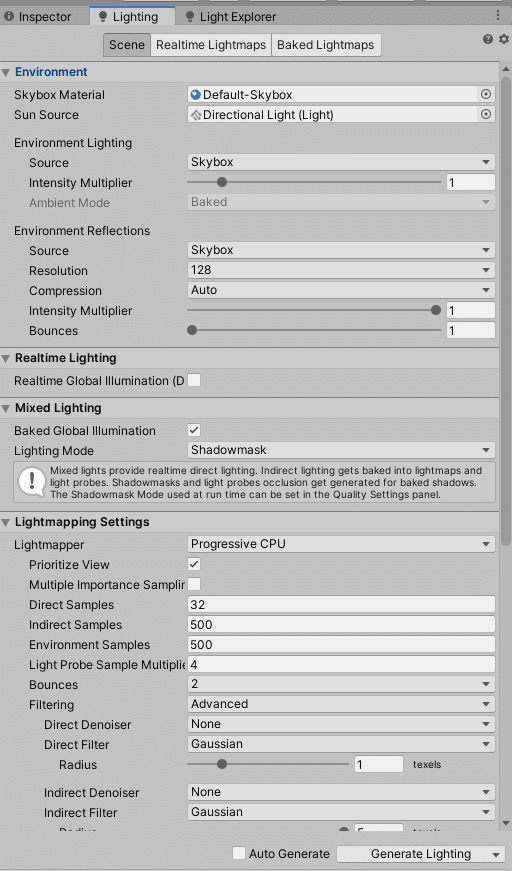Click the Skybox Material object picker circle

point(486,94)
